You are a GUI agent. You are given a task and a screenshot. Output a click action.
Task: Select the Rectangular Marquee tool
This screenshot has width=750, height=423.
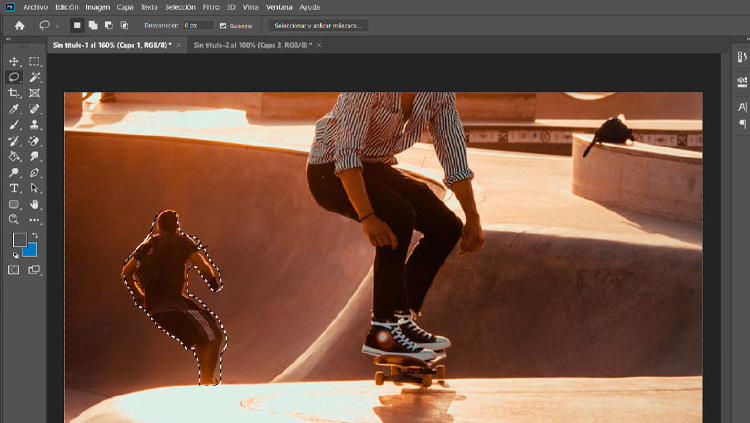click(34, 61)
